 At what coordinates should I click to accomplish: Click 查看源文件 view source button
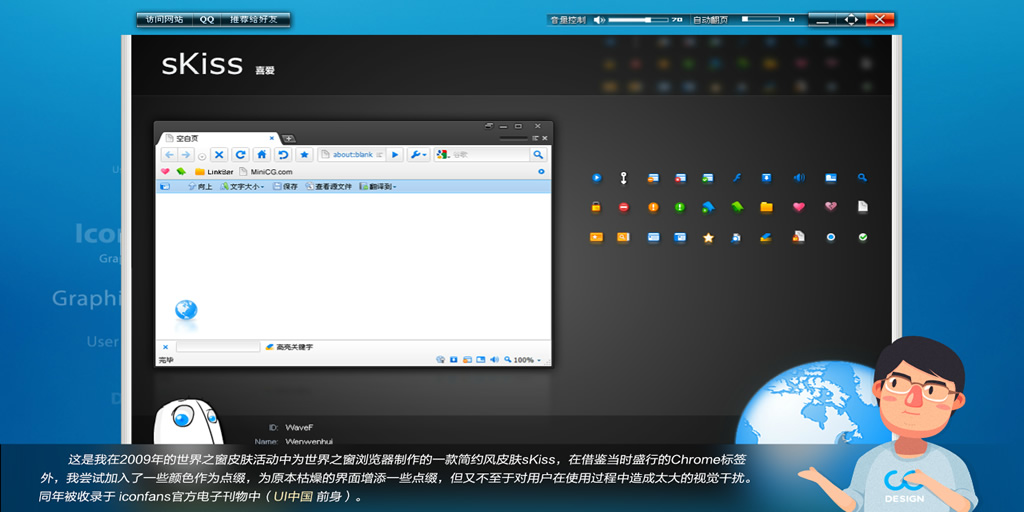(328, 187)
